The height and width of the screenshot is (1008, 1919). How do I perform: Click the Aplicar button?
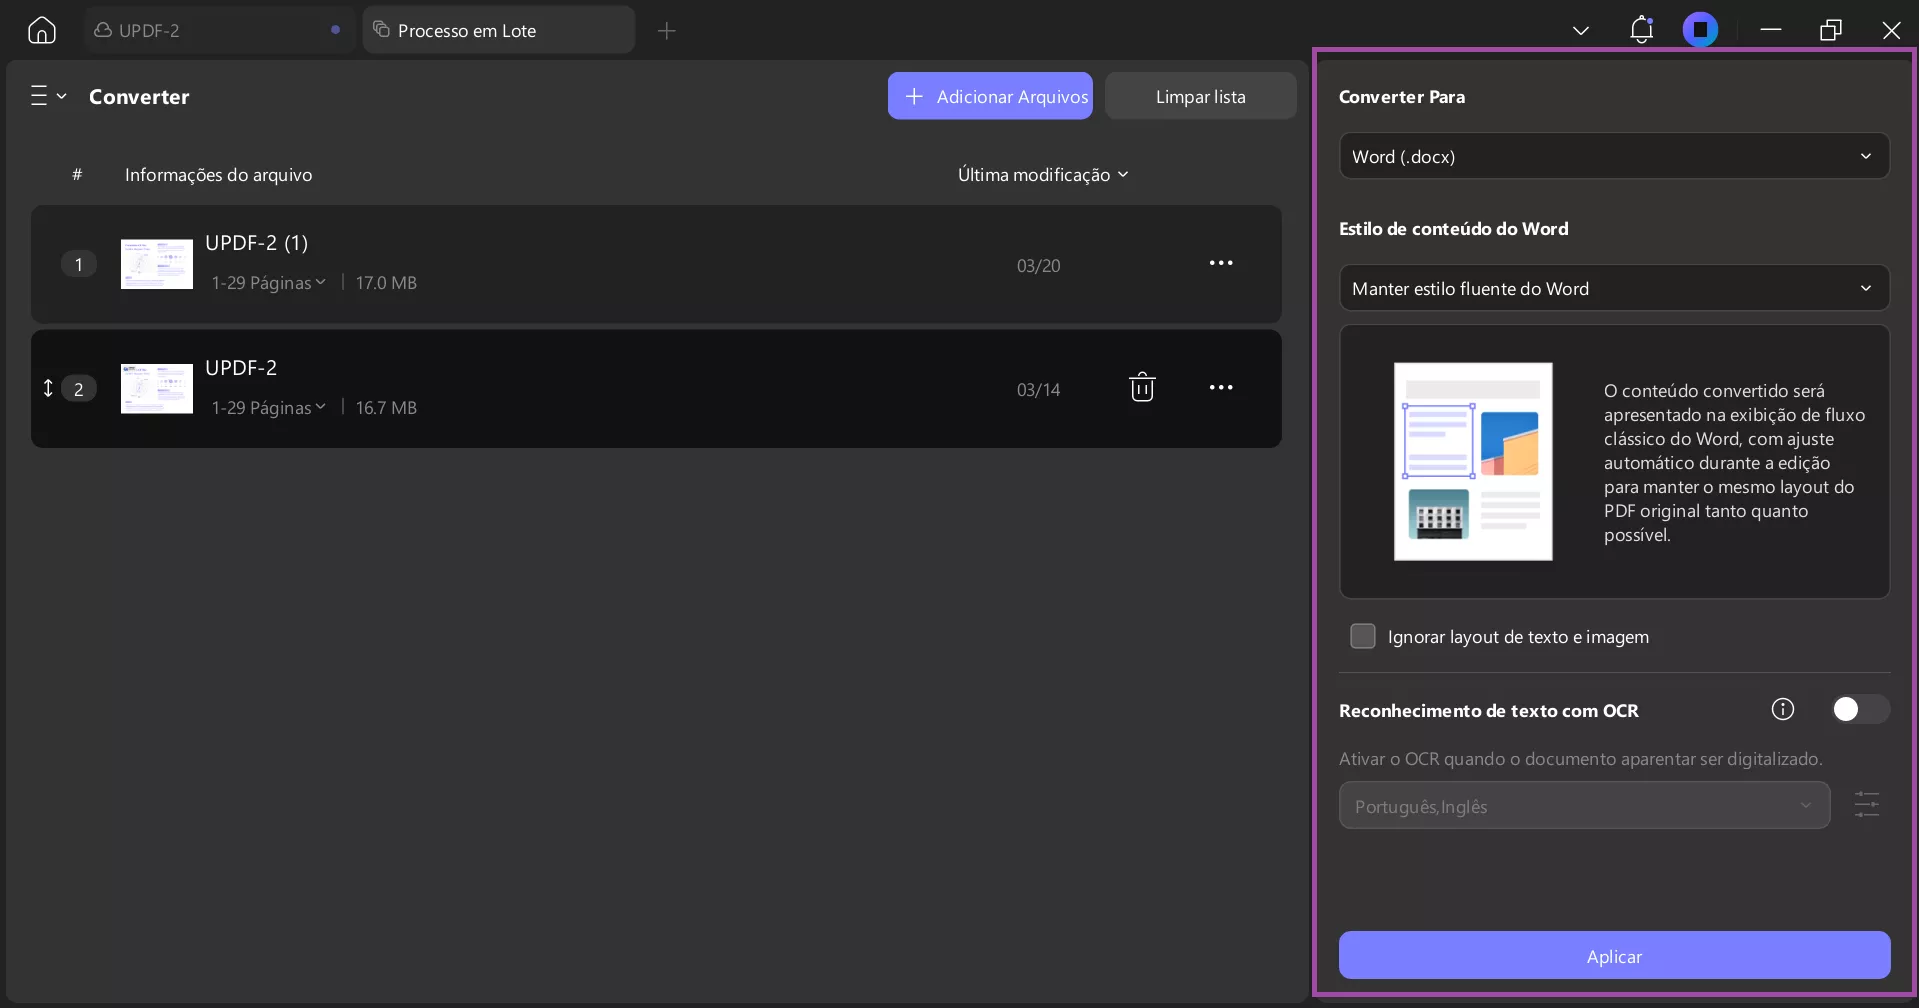pos(1614,956)
